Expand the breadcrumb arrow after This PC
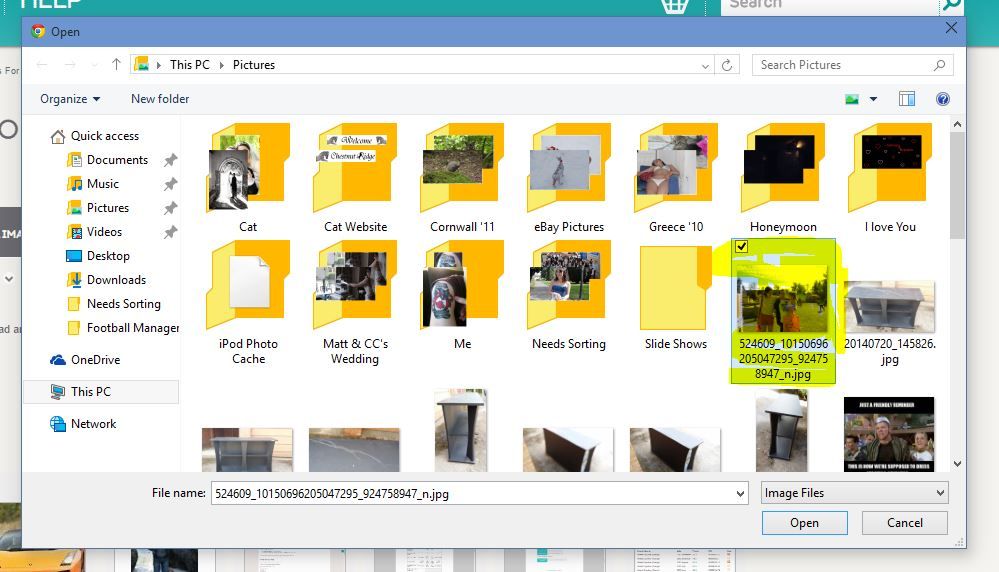 (222, 65)
